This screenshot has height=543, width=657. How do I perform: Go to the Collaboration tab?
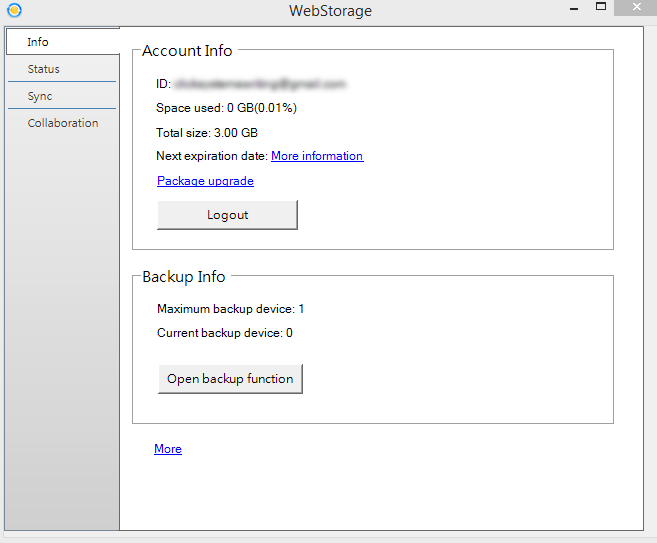tap(62, 123)
